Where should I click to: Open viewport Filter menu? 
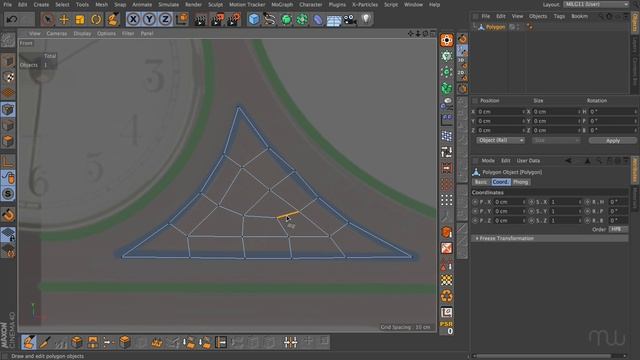click(x=128, y=33)
